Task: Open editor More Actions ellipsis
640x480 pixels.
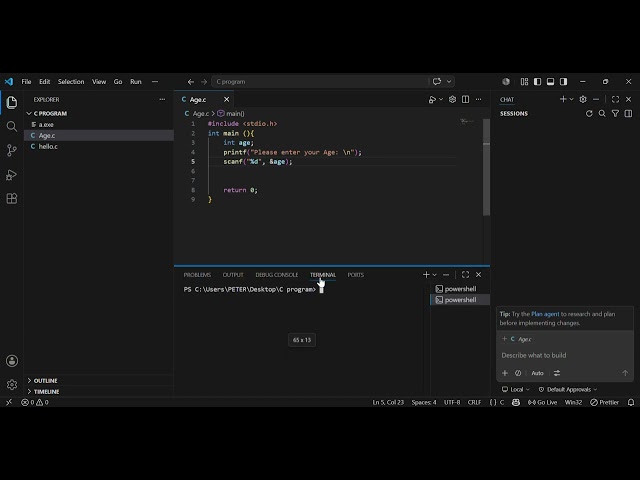Action: tap(478, 99)
